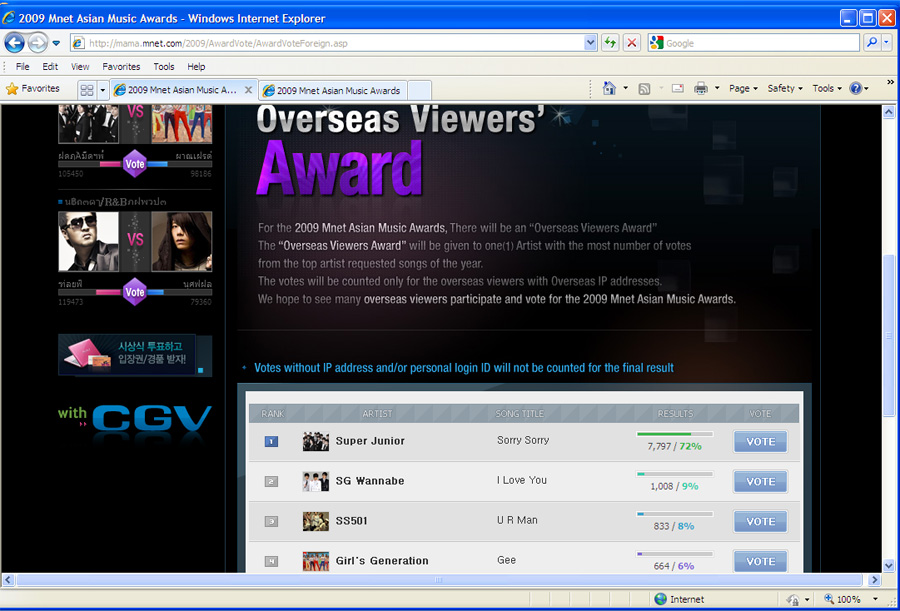900x611 pixels.
Task: Click the address bar URL field
Action: [x=327, y=43]
